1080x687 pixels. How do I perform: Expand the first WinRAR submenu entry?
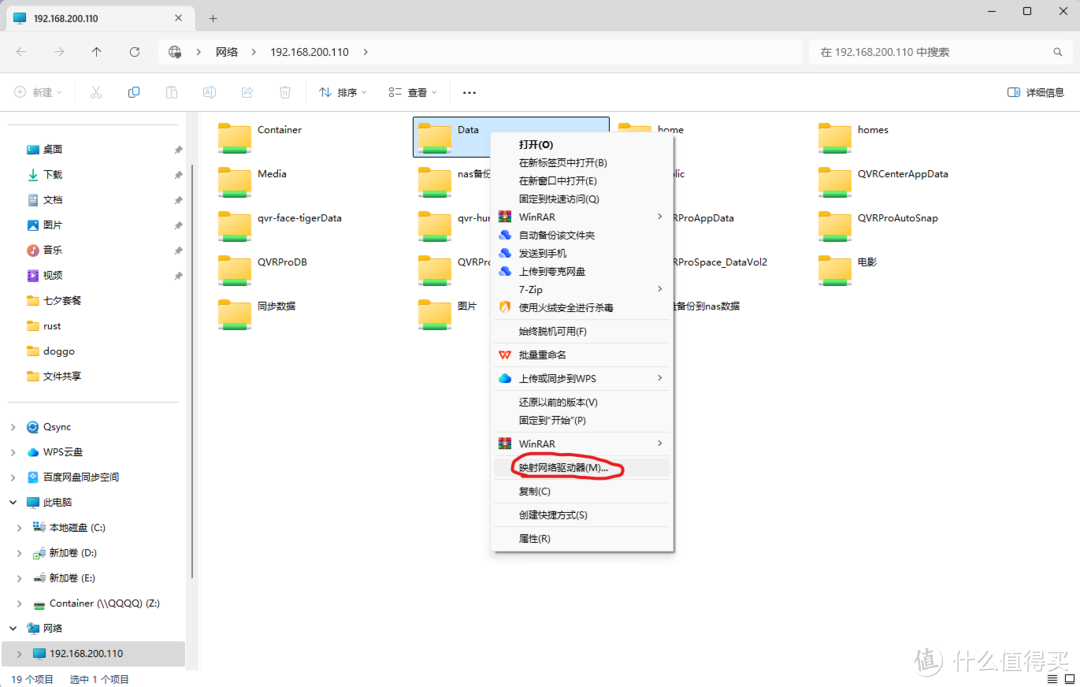click(x=582, y=217)
